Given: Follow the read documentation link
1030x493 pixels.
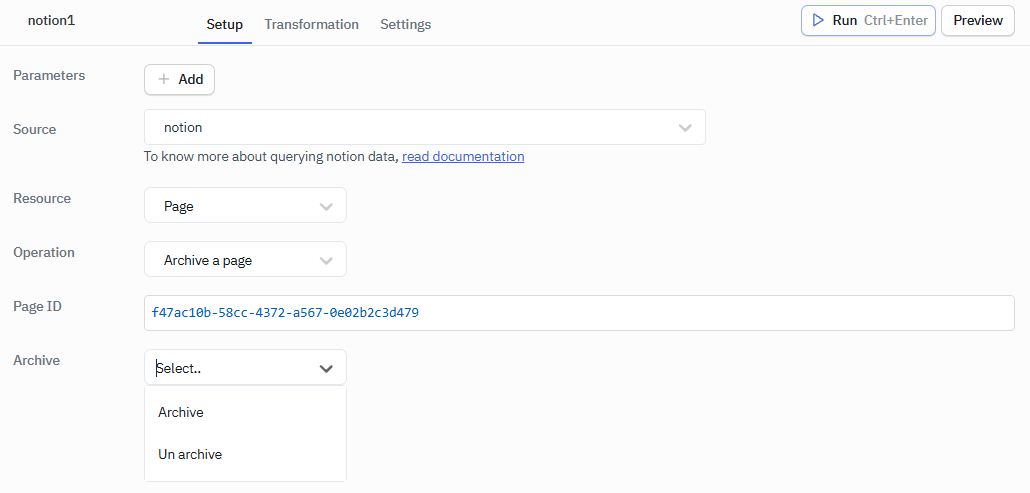Looking at the screenshot, I should tap(463, 156).
